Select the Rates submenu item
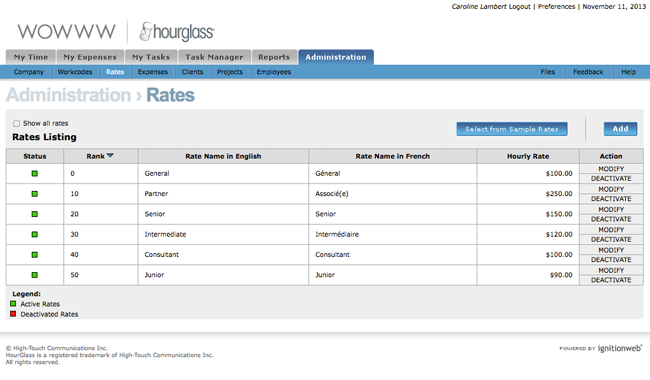This screenshot has width=650, height=380. pyautogui.click(x=115, y=72)
